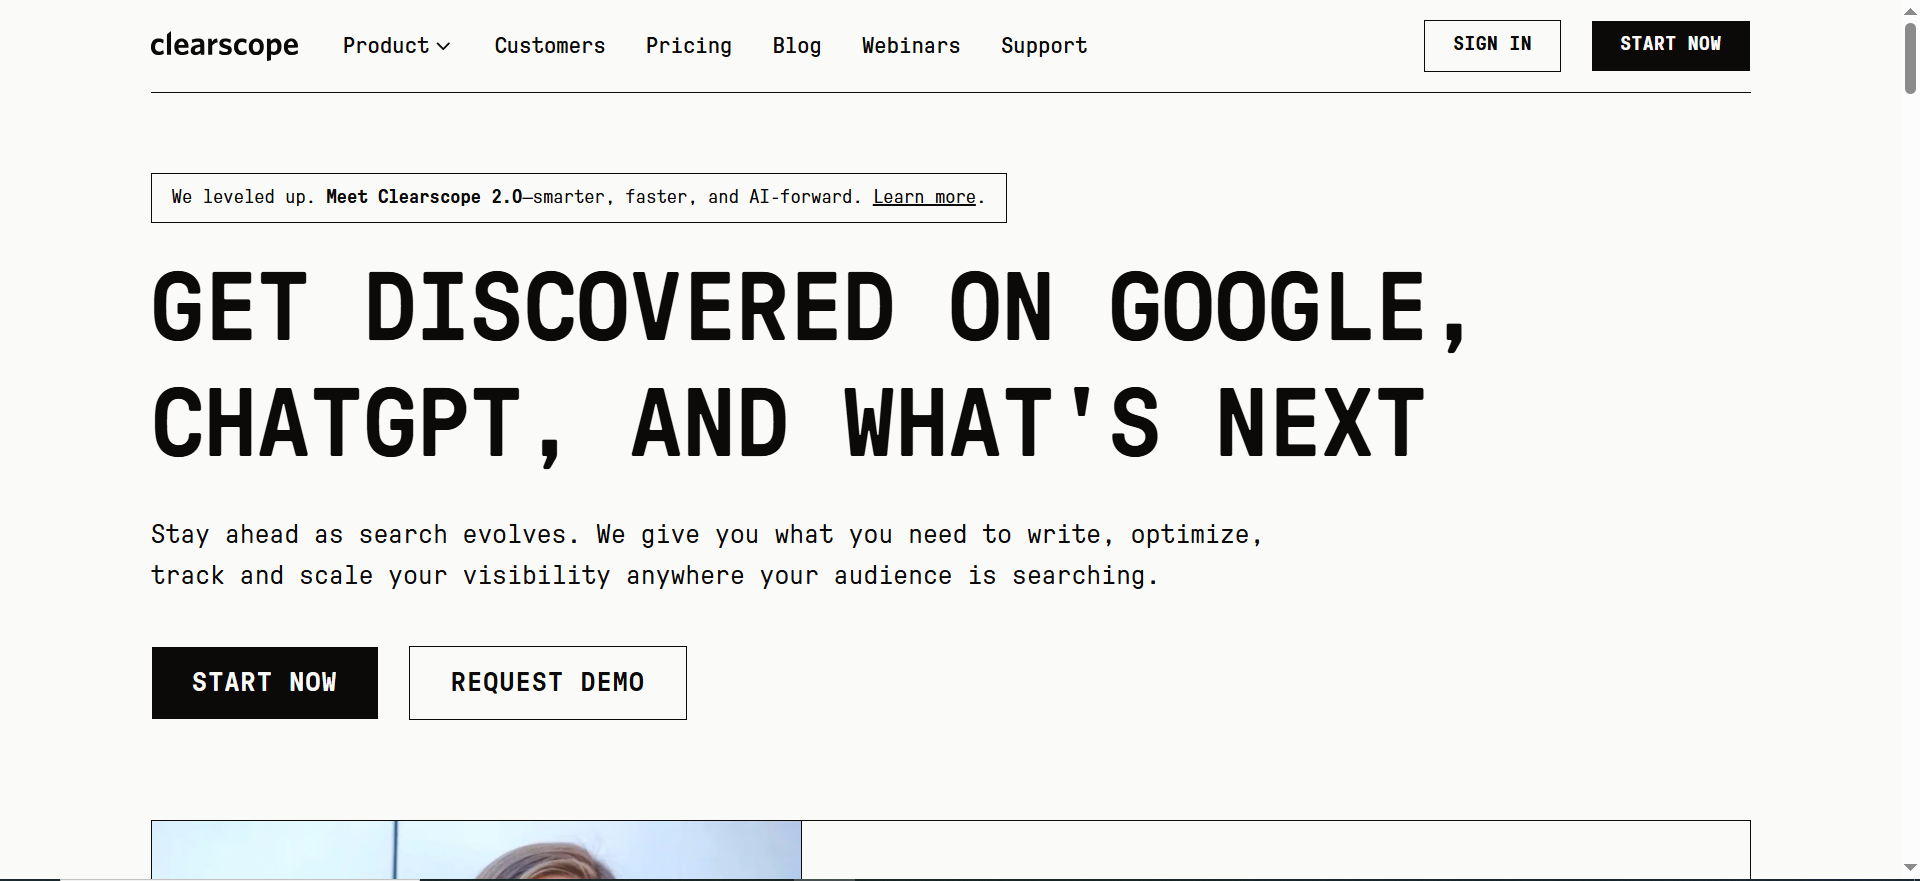Click the Request Demo button
Viewport: 1920px width, 881px height.
click(548, 683)
